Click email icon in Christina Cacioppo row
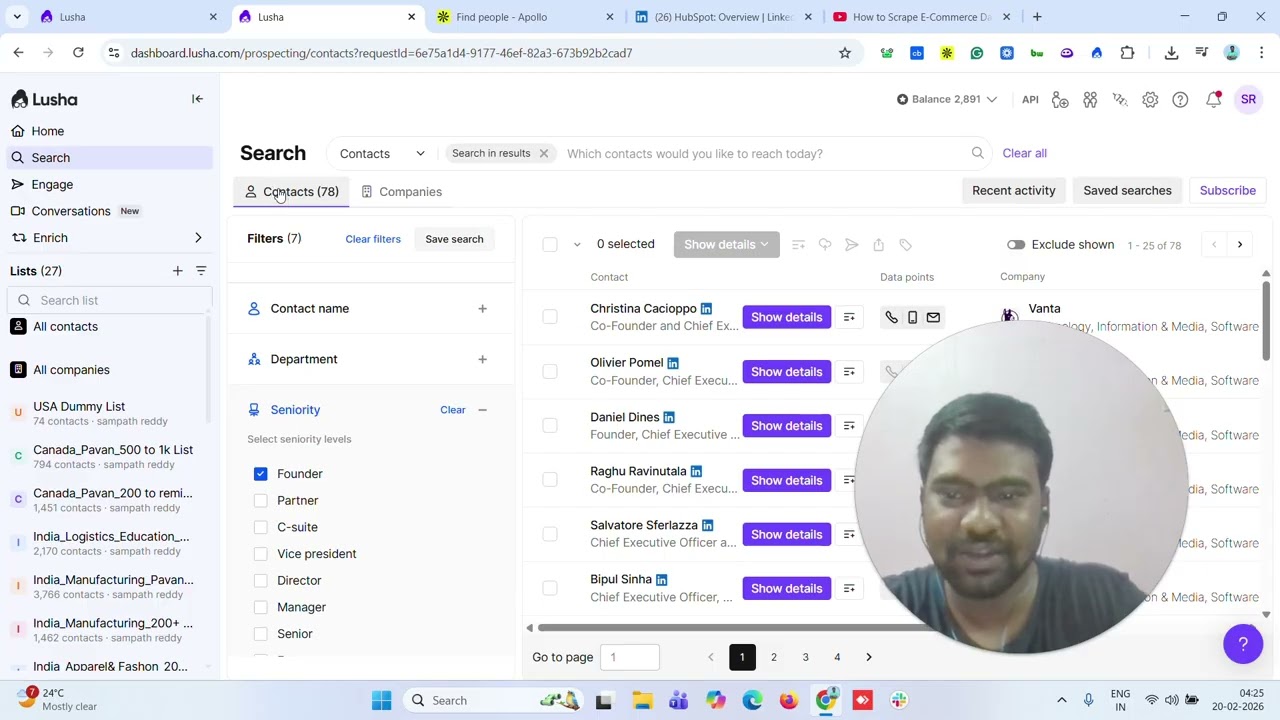Viewport: 1280px width, 720px height. click(933, 317)
